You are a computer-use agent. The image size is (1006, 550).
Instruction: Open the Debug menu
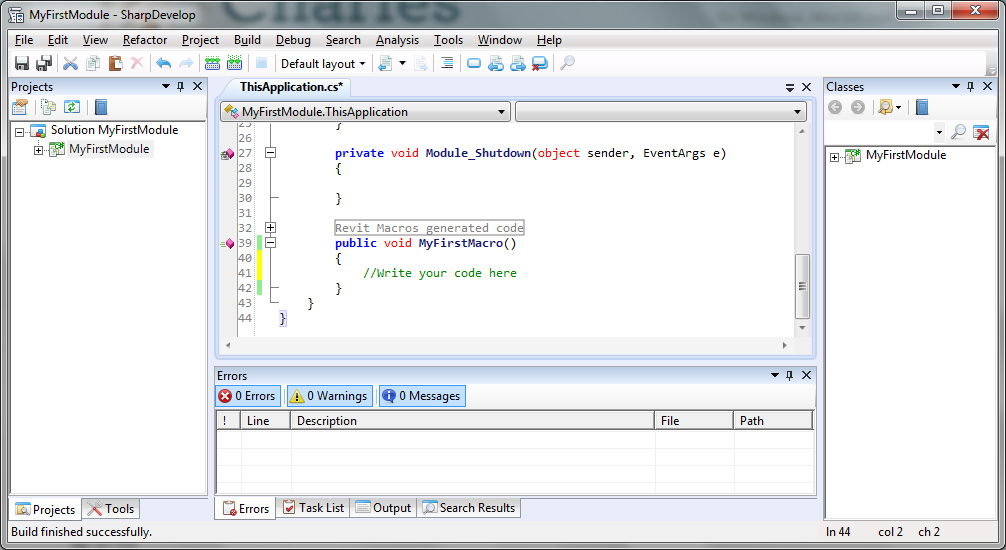(293, 40)
